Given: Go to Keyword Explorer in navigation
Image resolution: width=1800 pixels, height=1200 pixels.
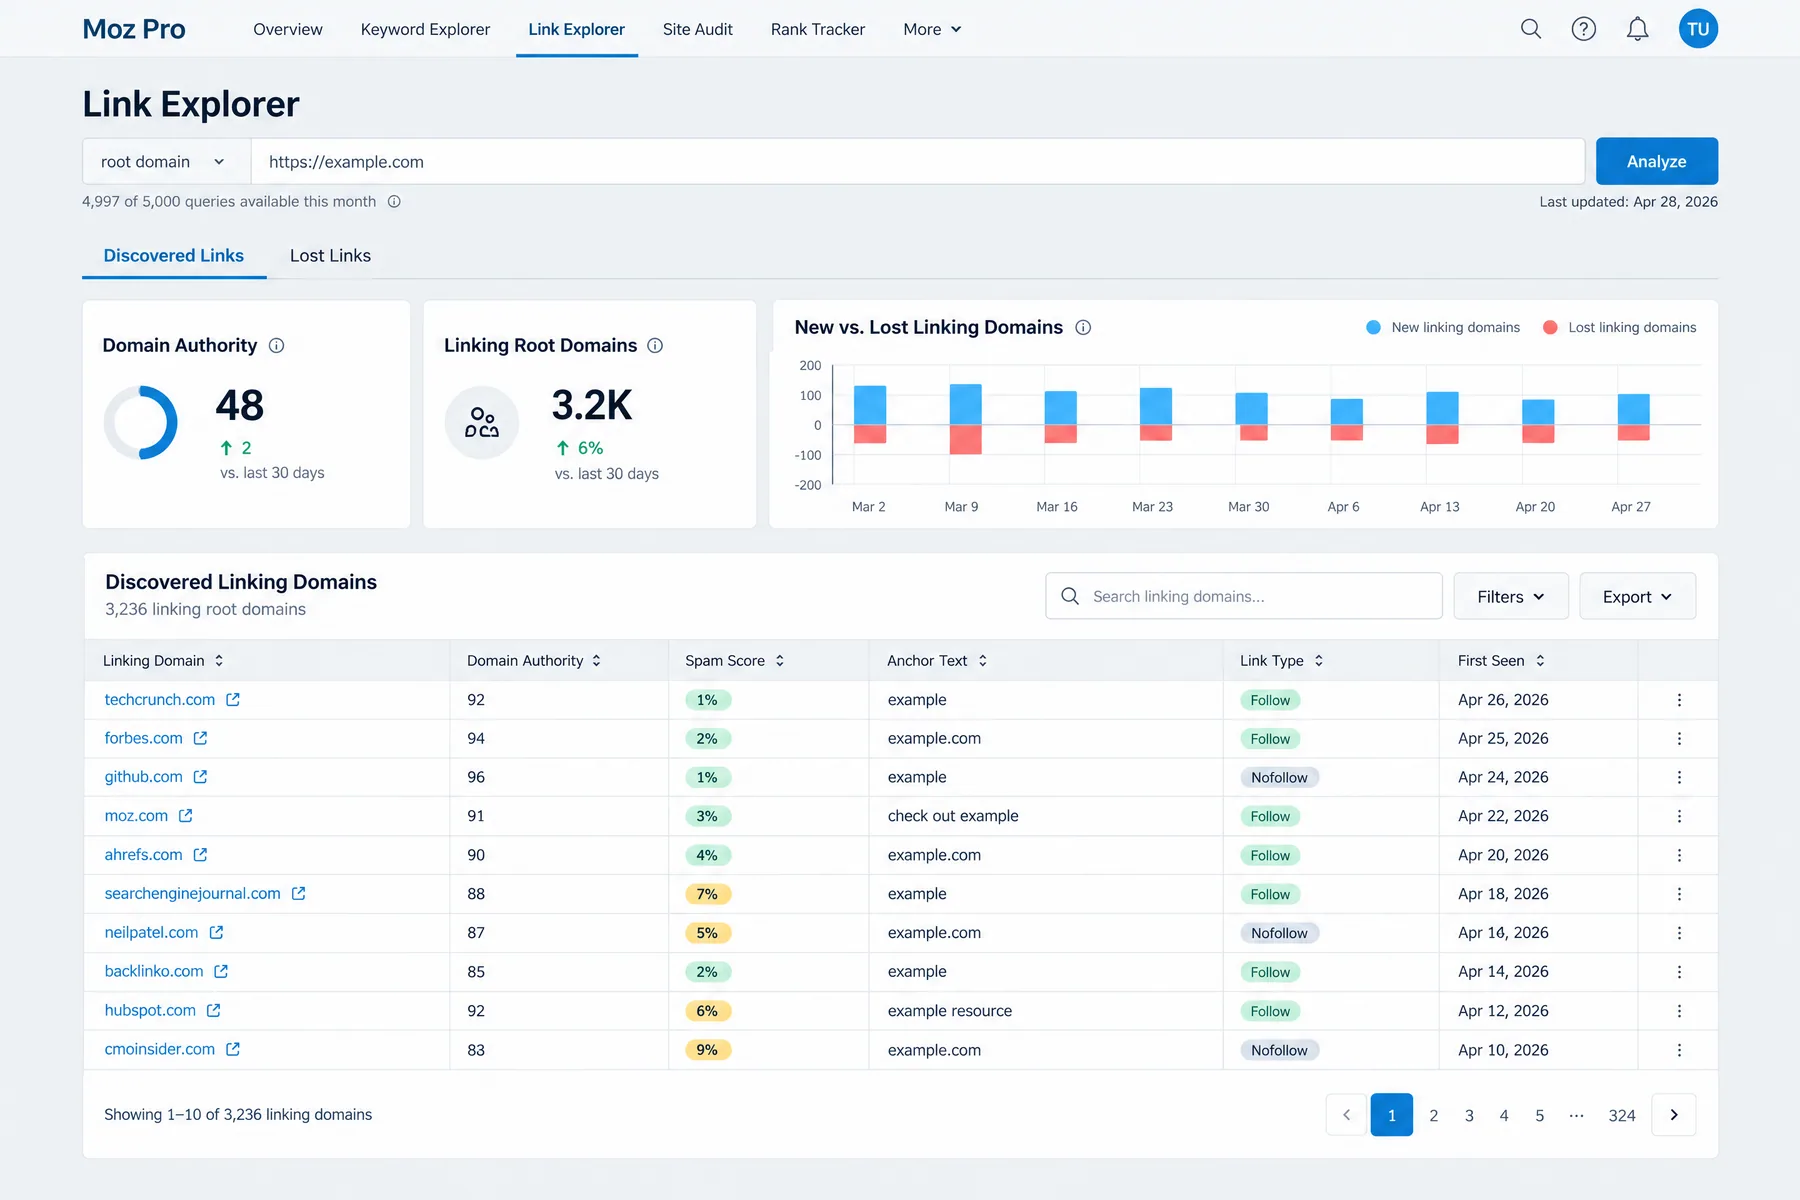Looking at the screenshot, I should [425, 30].
